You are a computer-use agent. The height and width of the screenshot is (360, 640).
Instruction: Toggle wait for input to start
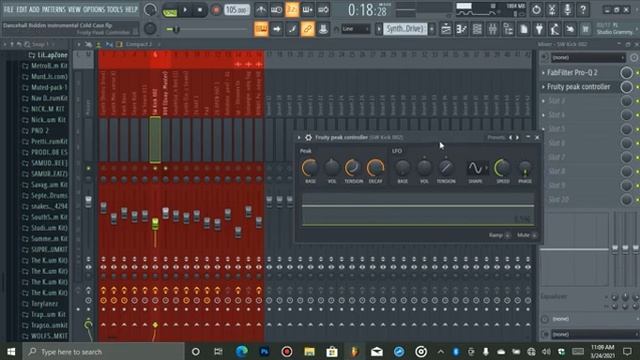276,9
